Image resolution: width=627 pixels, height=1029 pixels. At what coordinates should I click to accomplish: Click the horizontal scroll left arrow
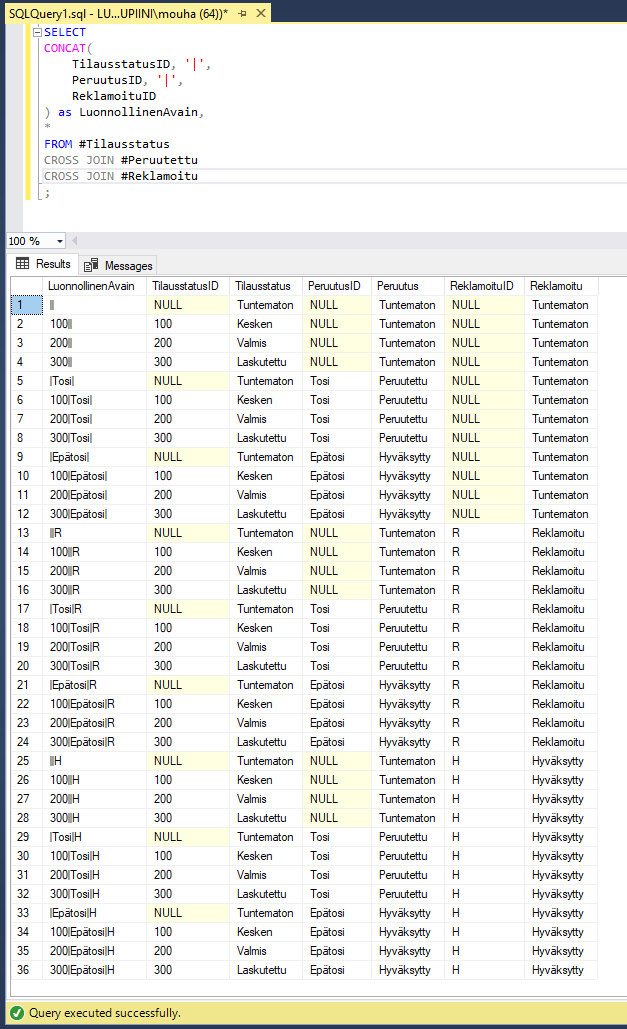pos(74,241)
